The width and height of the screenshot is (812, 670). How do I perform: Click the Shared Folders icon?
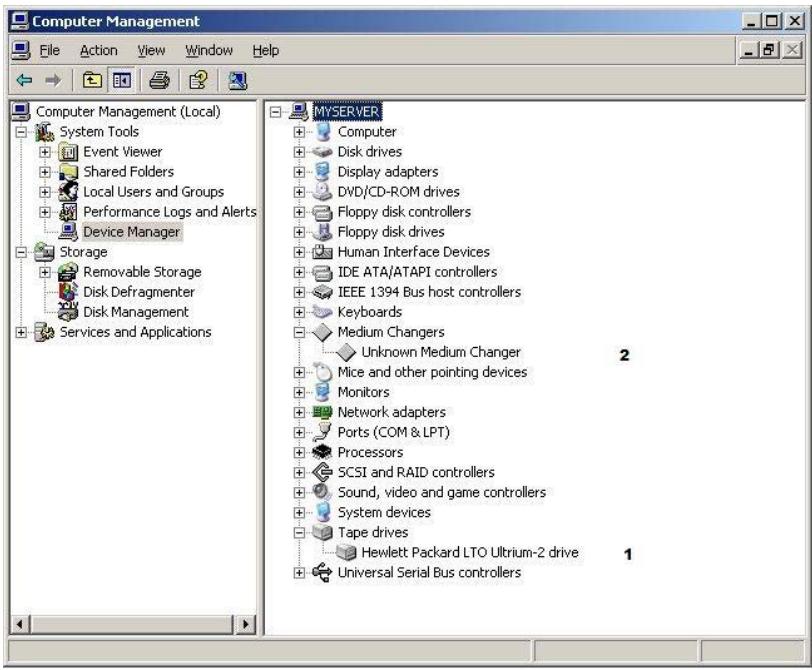[x=68, y=172]
